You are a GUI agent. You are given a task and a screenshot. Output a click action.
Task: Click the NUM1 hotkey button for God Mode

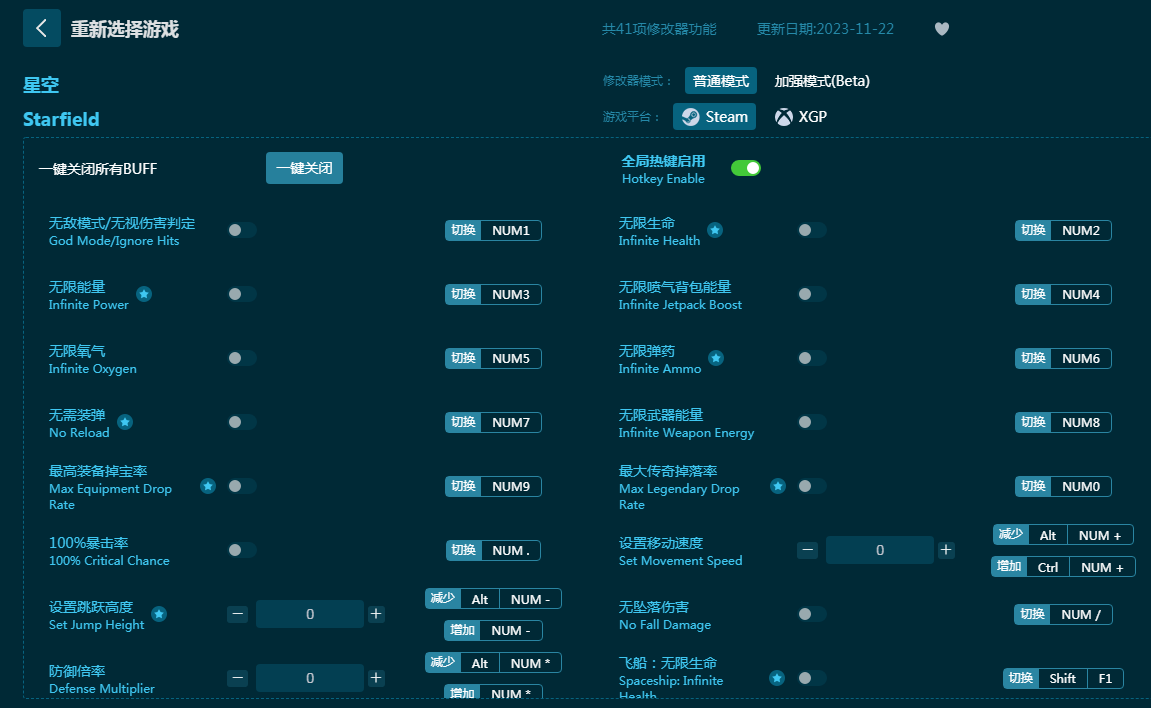tap(510, 231)
